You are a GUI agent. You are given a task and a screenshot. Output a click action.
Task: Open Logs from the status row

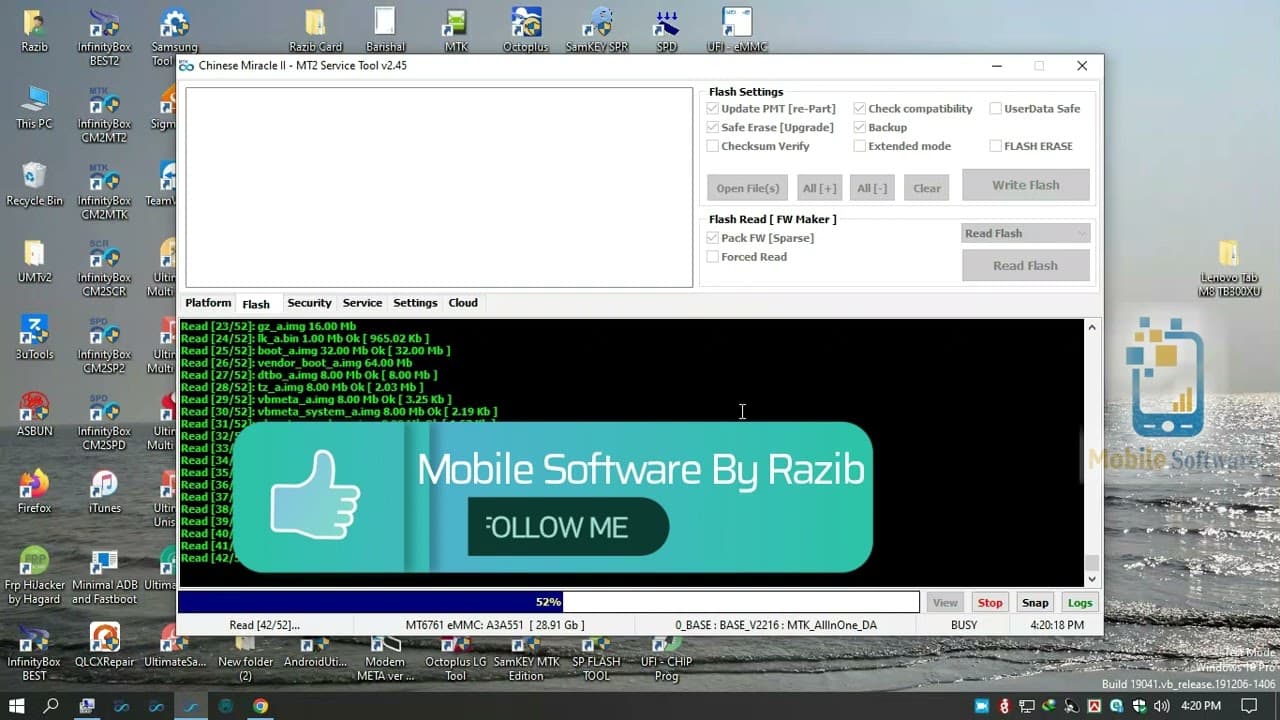(x=1080, y=603)
